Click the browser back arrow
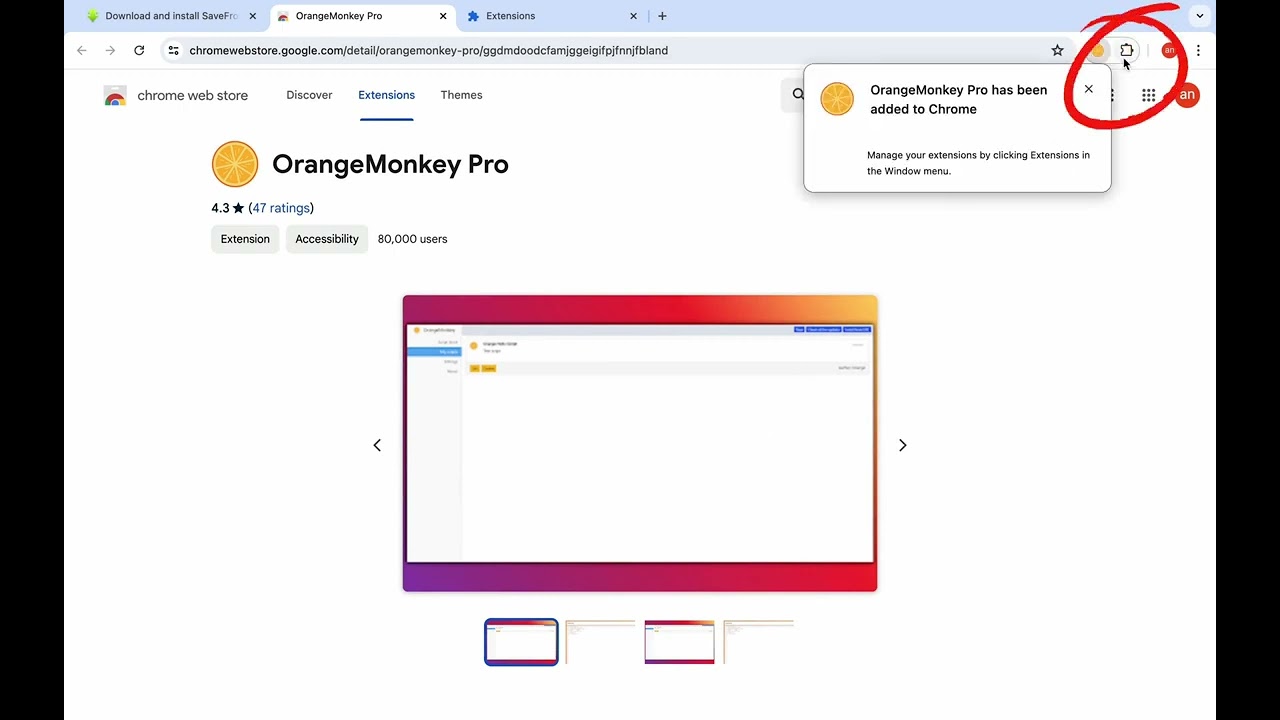The image size is (1280, 720). tap(82, 50)
